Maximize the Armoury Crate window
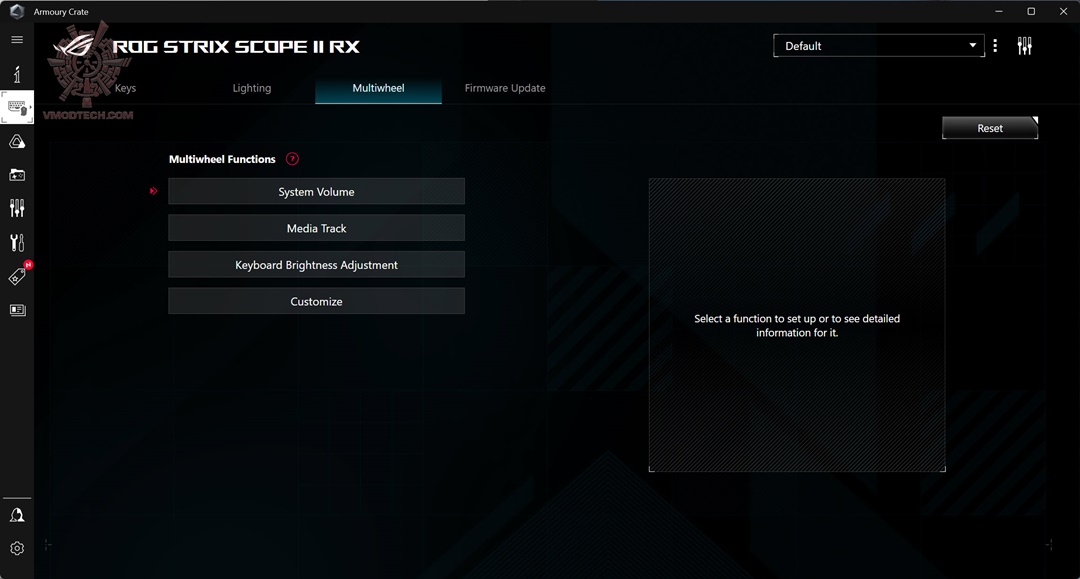The width and height of the screenshot is (1080, 579). pyautogui.click(x=1031, y=11)
